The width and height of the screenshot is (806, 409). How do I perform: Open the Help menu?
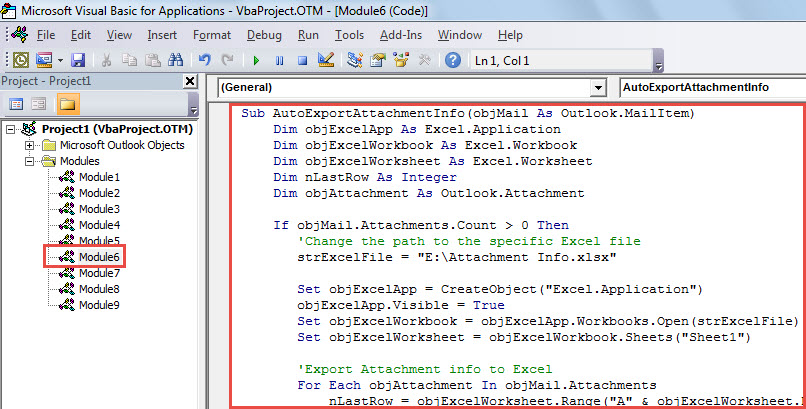click(510, 35)
